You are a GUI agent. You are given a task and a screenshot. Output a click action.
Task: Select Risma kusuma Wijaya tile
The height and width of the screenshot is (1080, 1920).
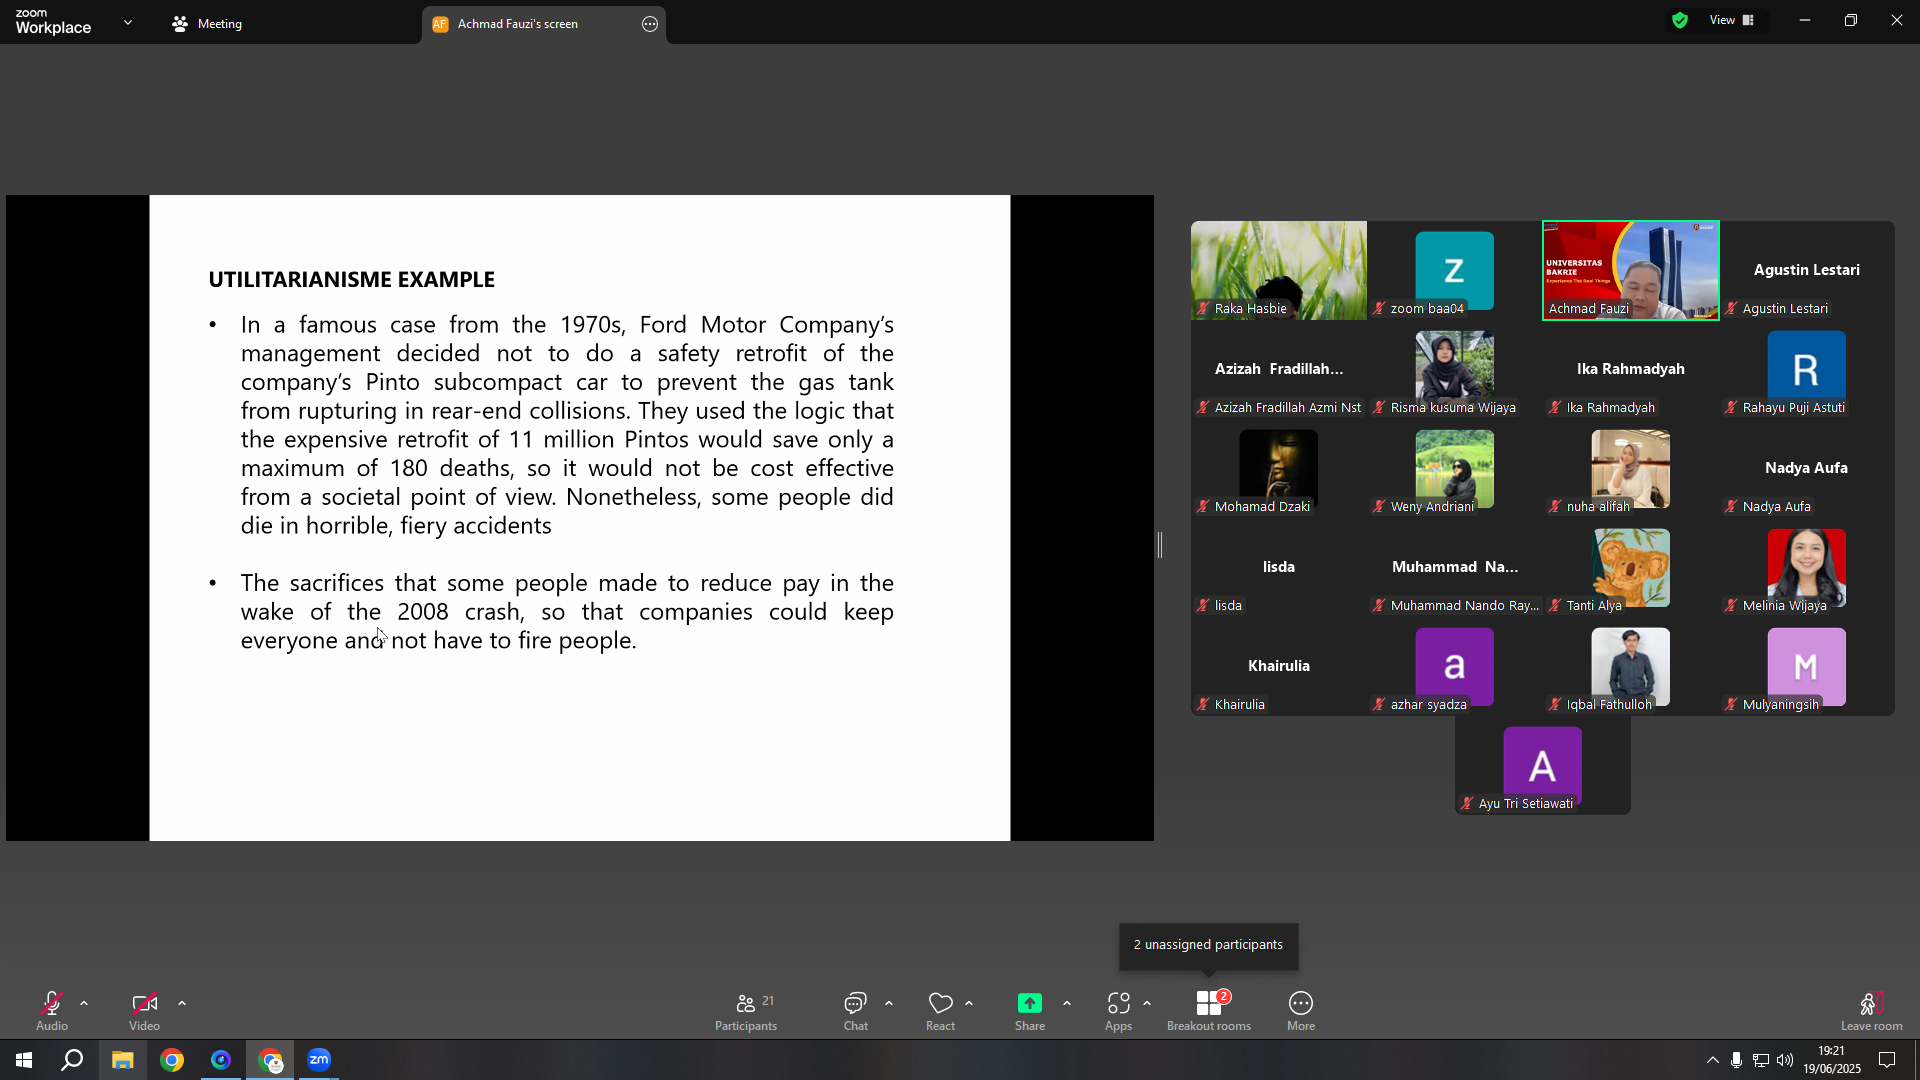pyautogui.click(x=1455, y=369)
